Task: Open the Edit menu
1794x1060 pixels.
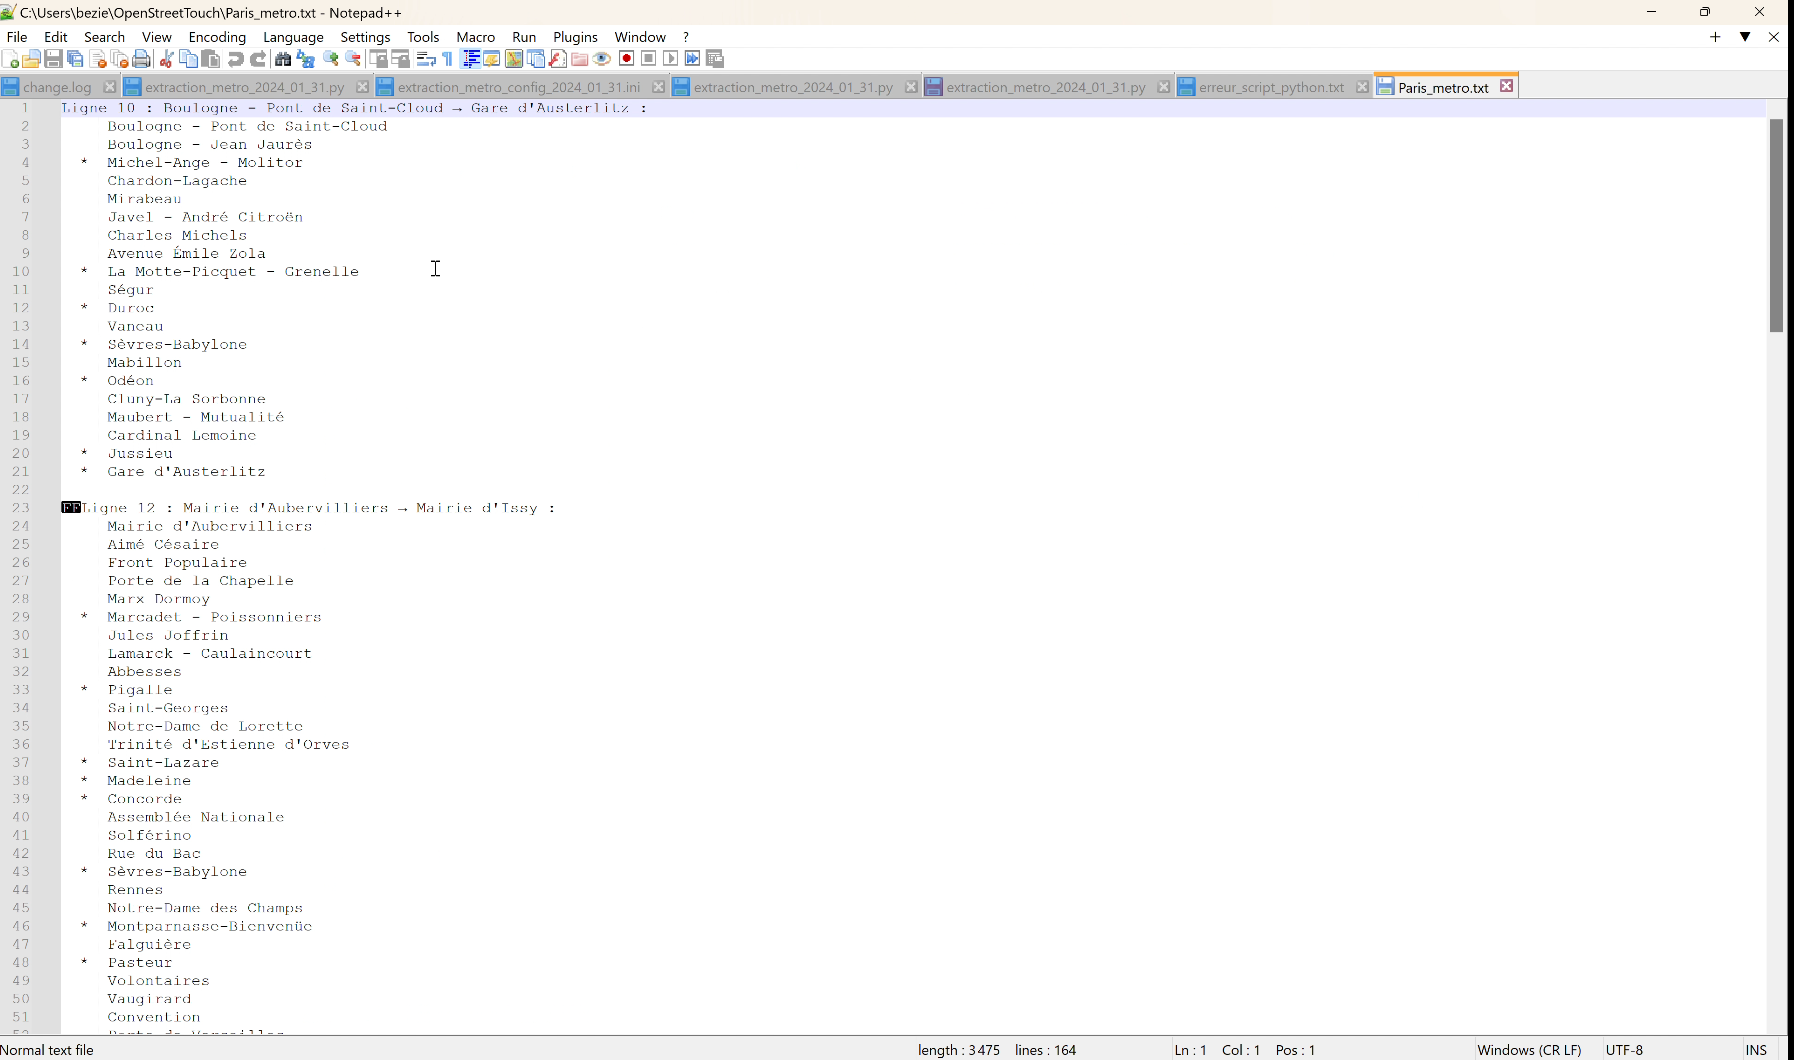Action: coord(56,37)
